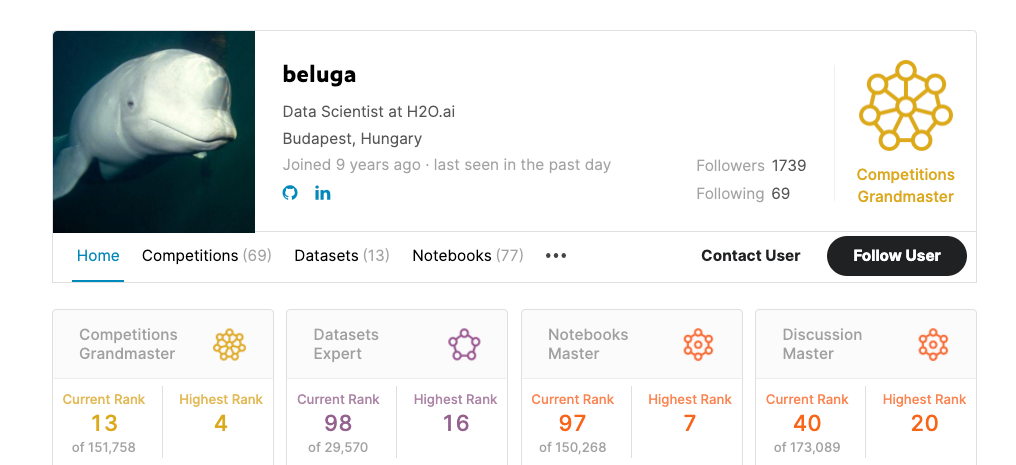Click the Notebooks Master tier icon
This screenshot has height=465, width=1016.
click(698, 345)
